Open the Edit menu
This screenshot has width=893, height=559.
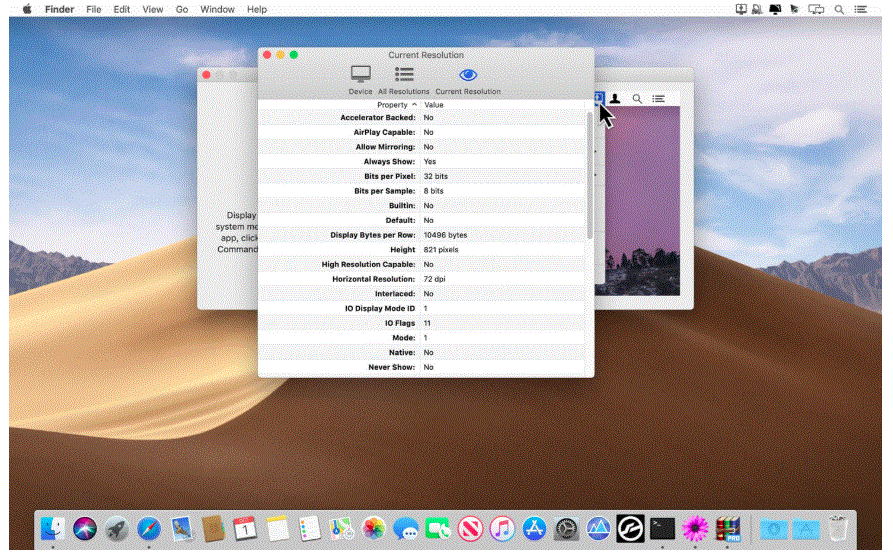coord(121,9)
